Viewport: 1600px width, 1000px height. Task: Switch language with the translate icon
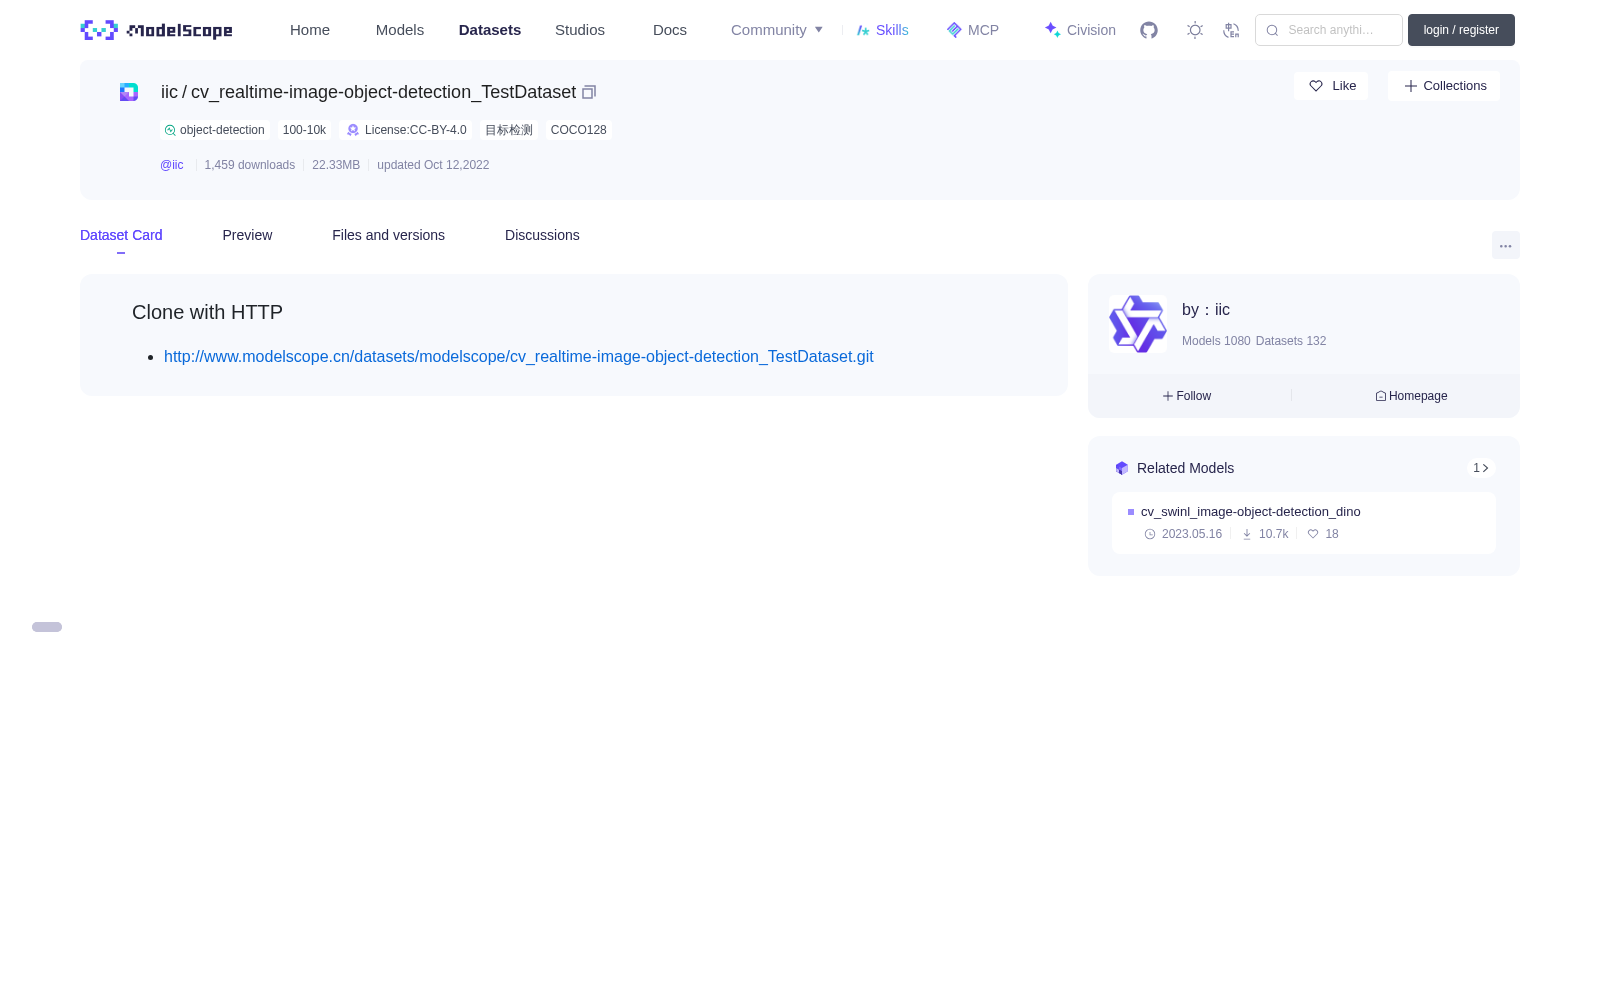pos(1231,30)
